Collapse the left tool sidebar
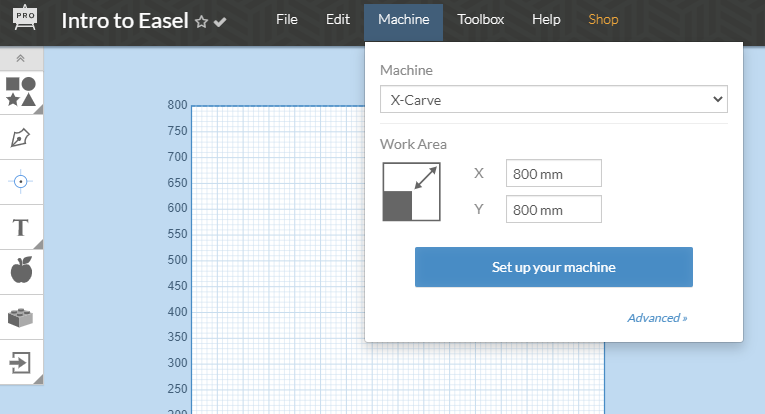 pyautogui.click(x=21, y=59)
